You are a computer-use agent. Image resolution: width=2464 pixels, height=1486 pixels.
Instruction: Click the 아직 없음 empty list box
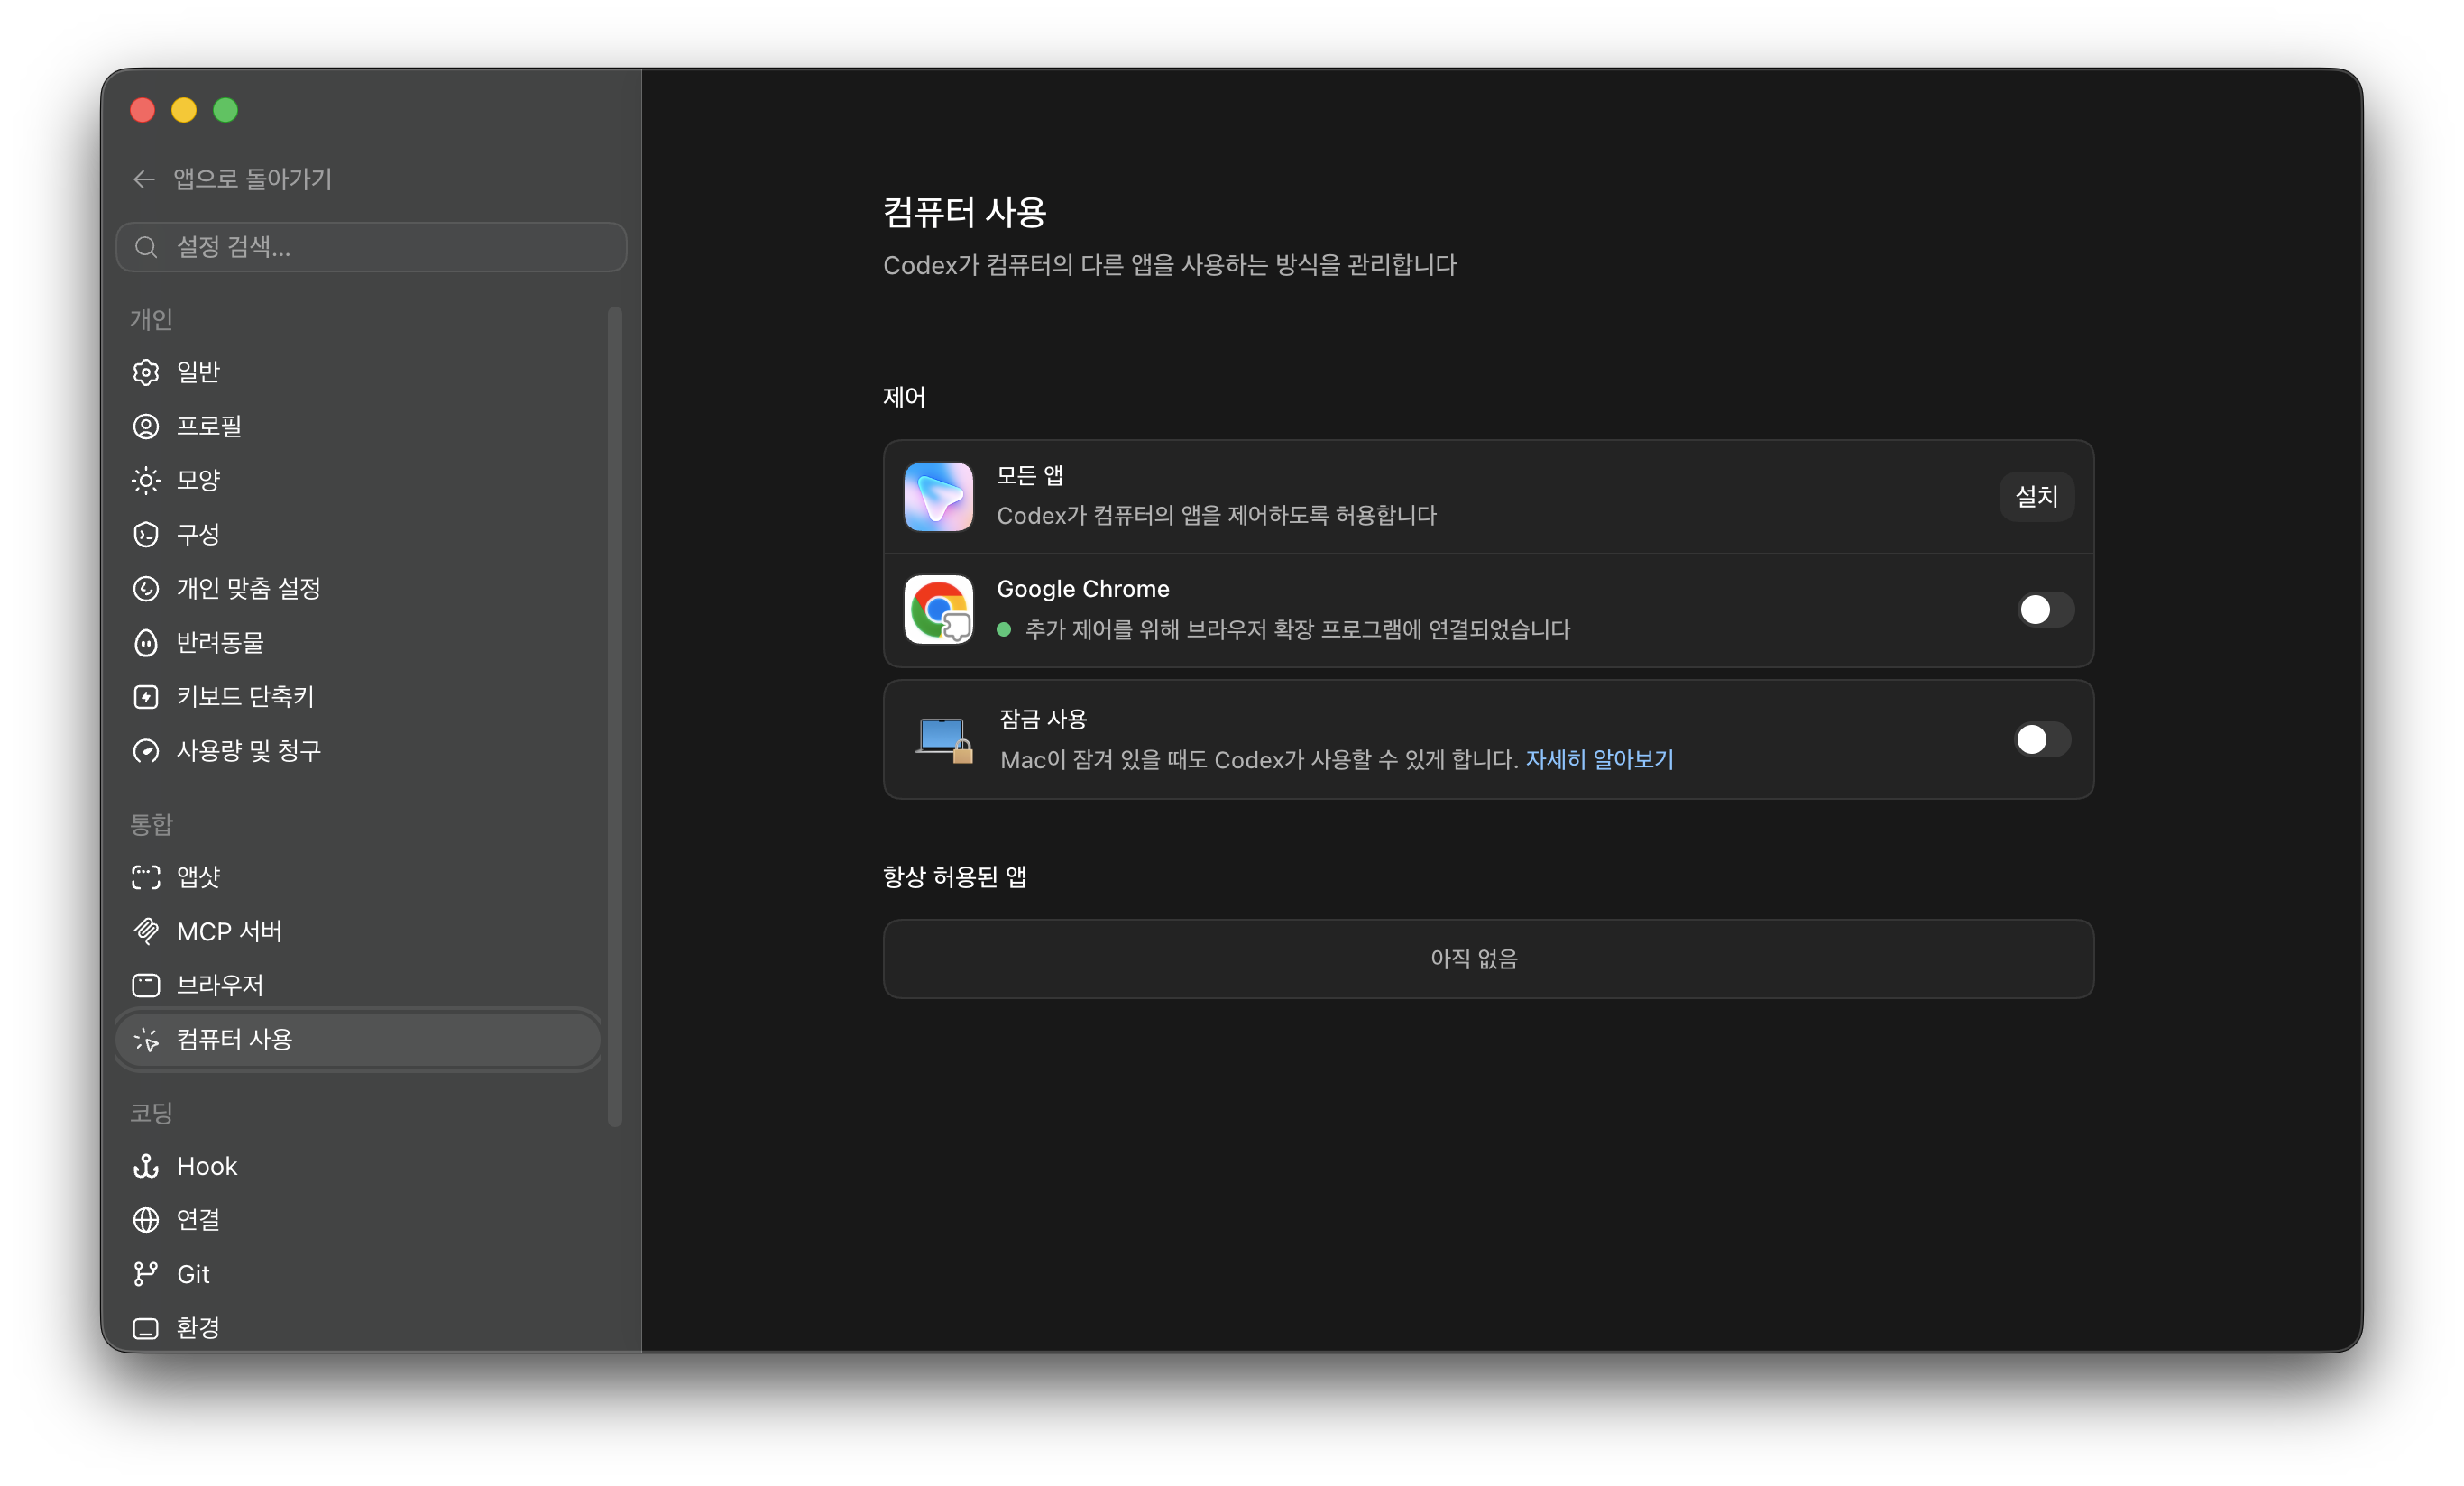(x=1488, y=958)
